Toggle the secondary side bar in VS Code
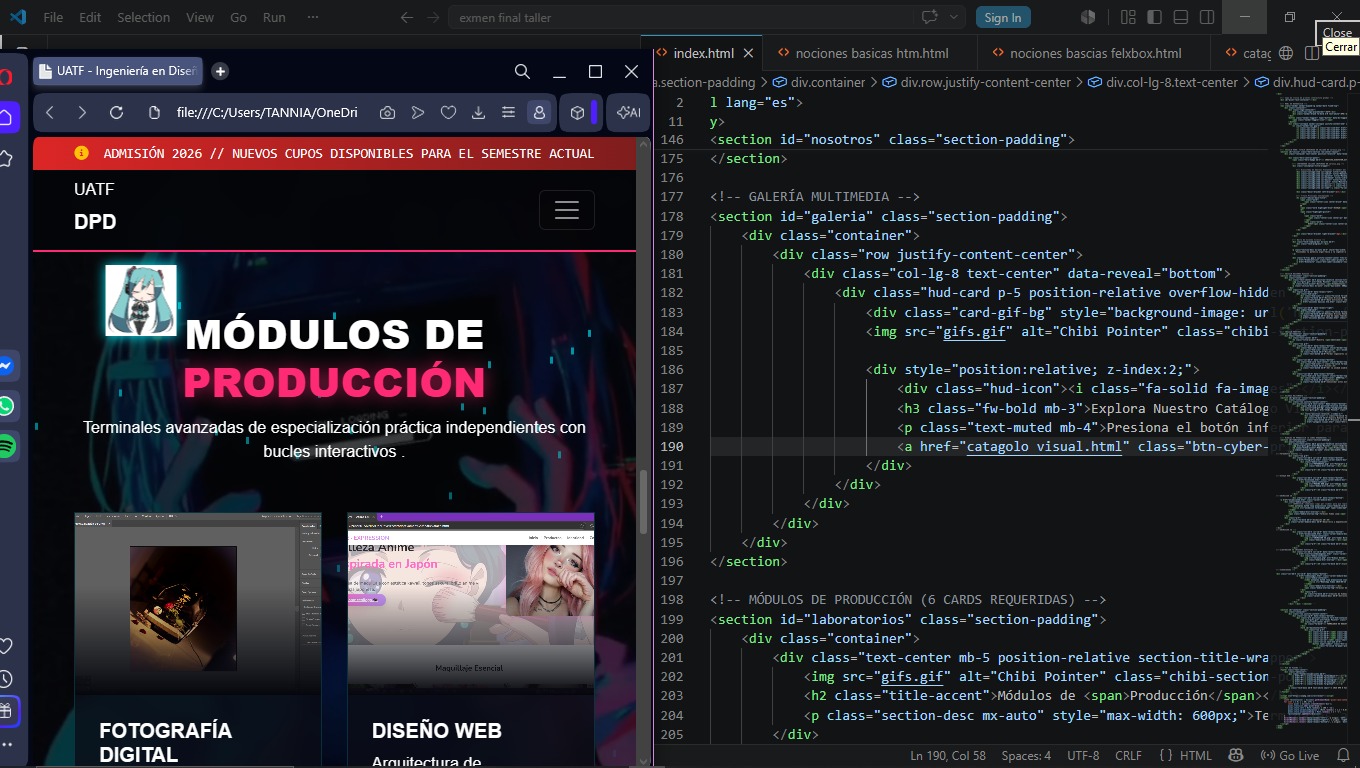The height and width of the screenshot is (768, 1360). [x=1207, y=17]
